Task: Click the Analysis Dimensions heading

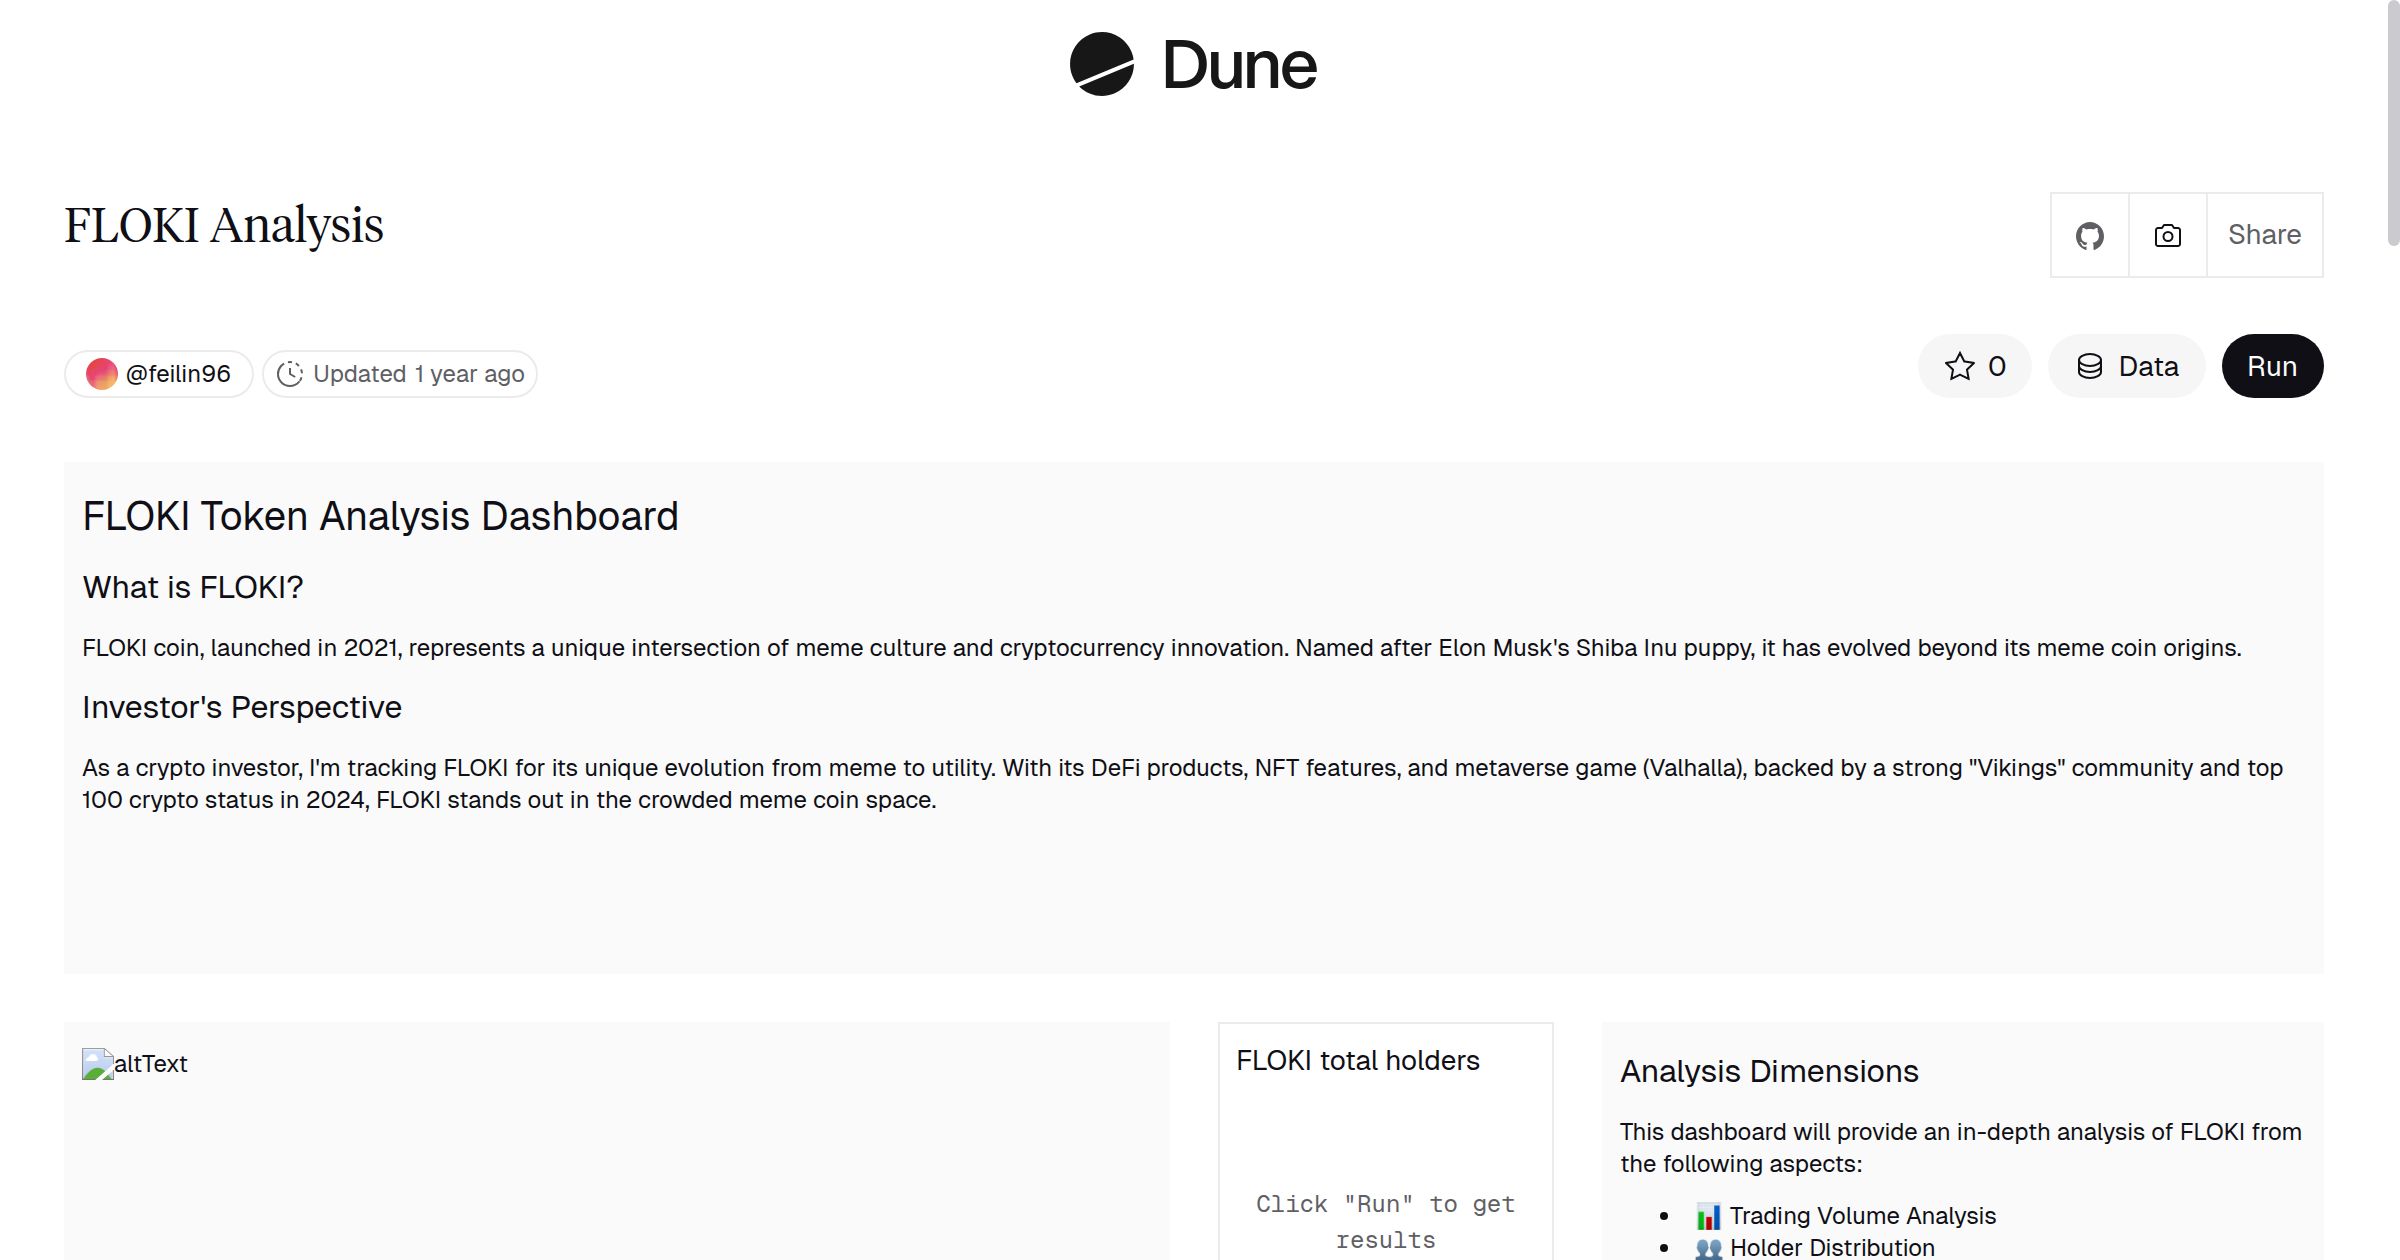Action: [1769, 1072]
